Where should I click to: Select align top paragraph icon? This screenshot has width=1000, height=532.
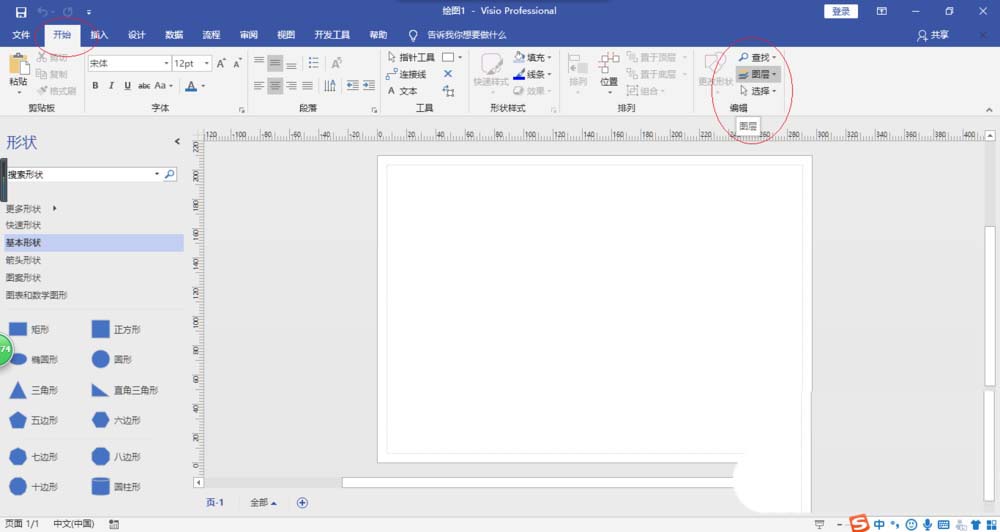click(x=259, y=62)
